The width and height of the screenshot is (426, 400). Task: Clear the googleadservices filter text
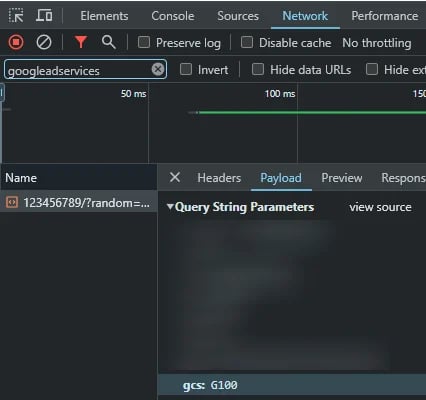(158, 69)
